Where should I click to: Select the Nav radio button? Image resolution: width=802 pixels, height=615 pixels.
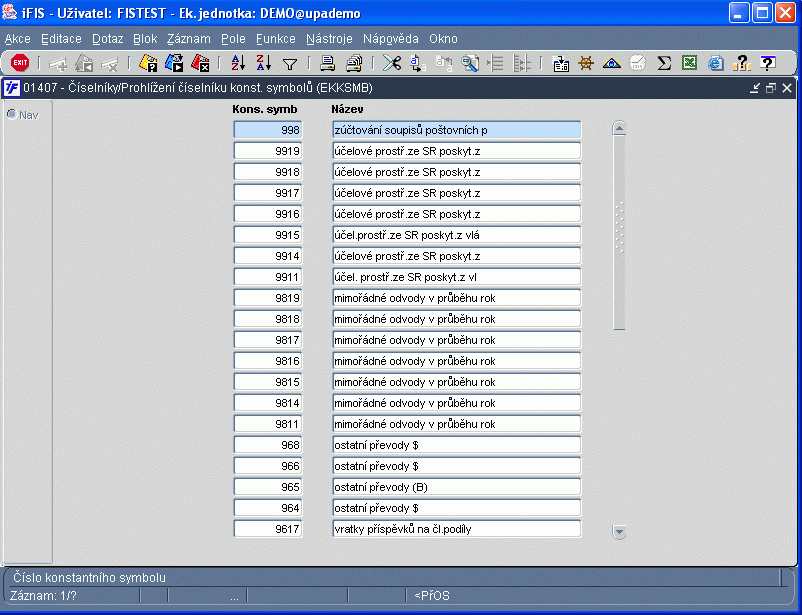12,115
